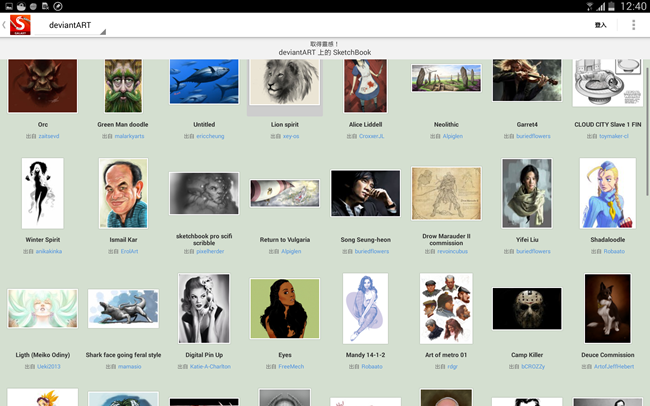The width and height of the screenshot is (650, 406).
Task: Visit artist ErolArt's profile link
Action: [129, 251]
